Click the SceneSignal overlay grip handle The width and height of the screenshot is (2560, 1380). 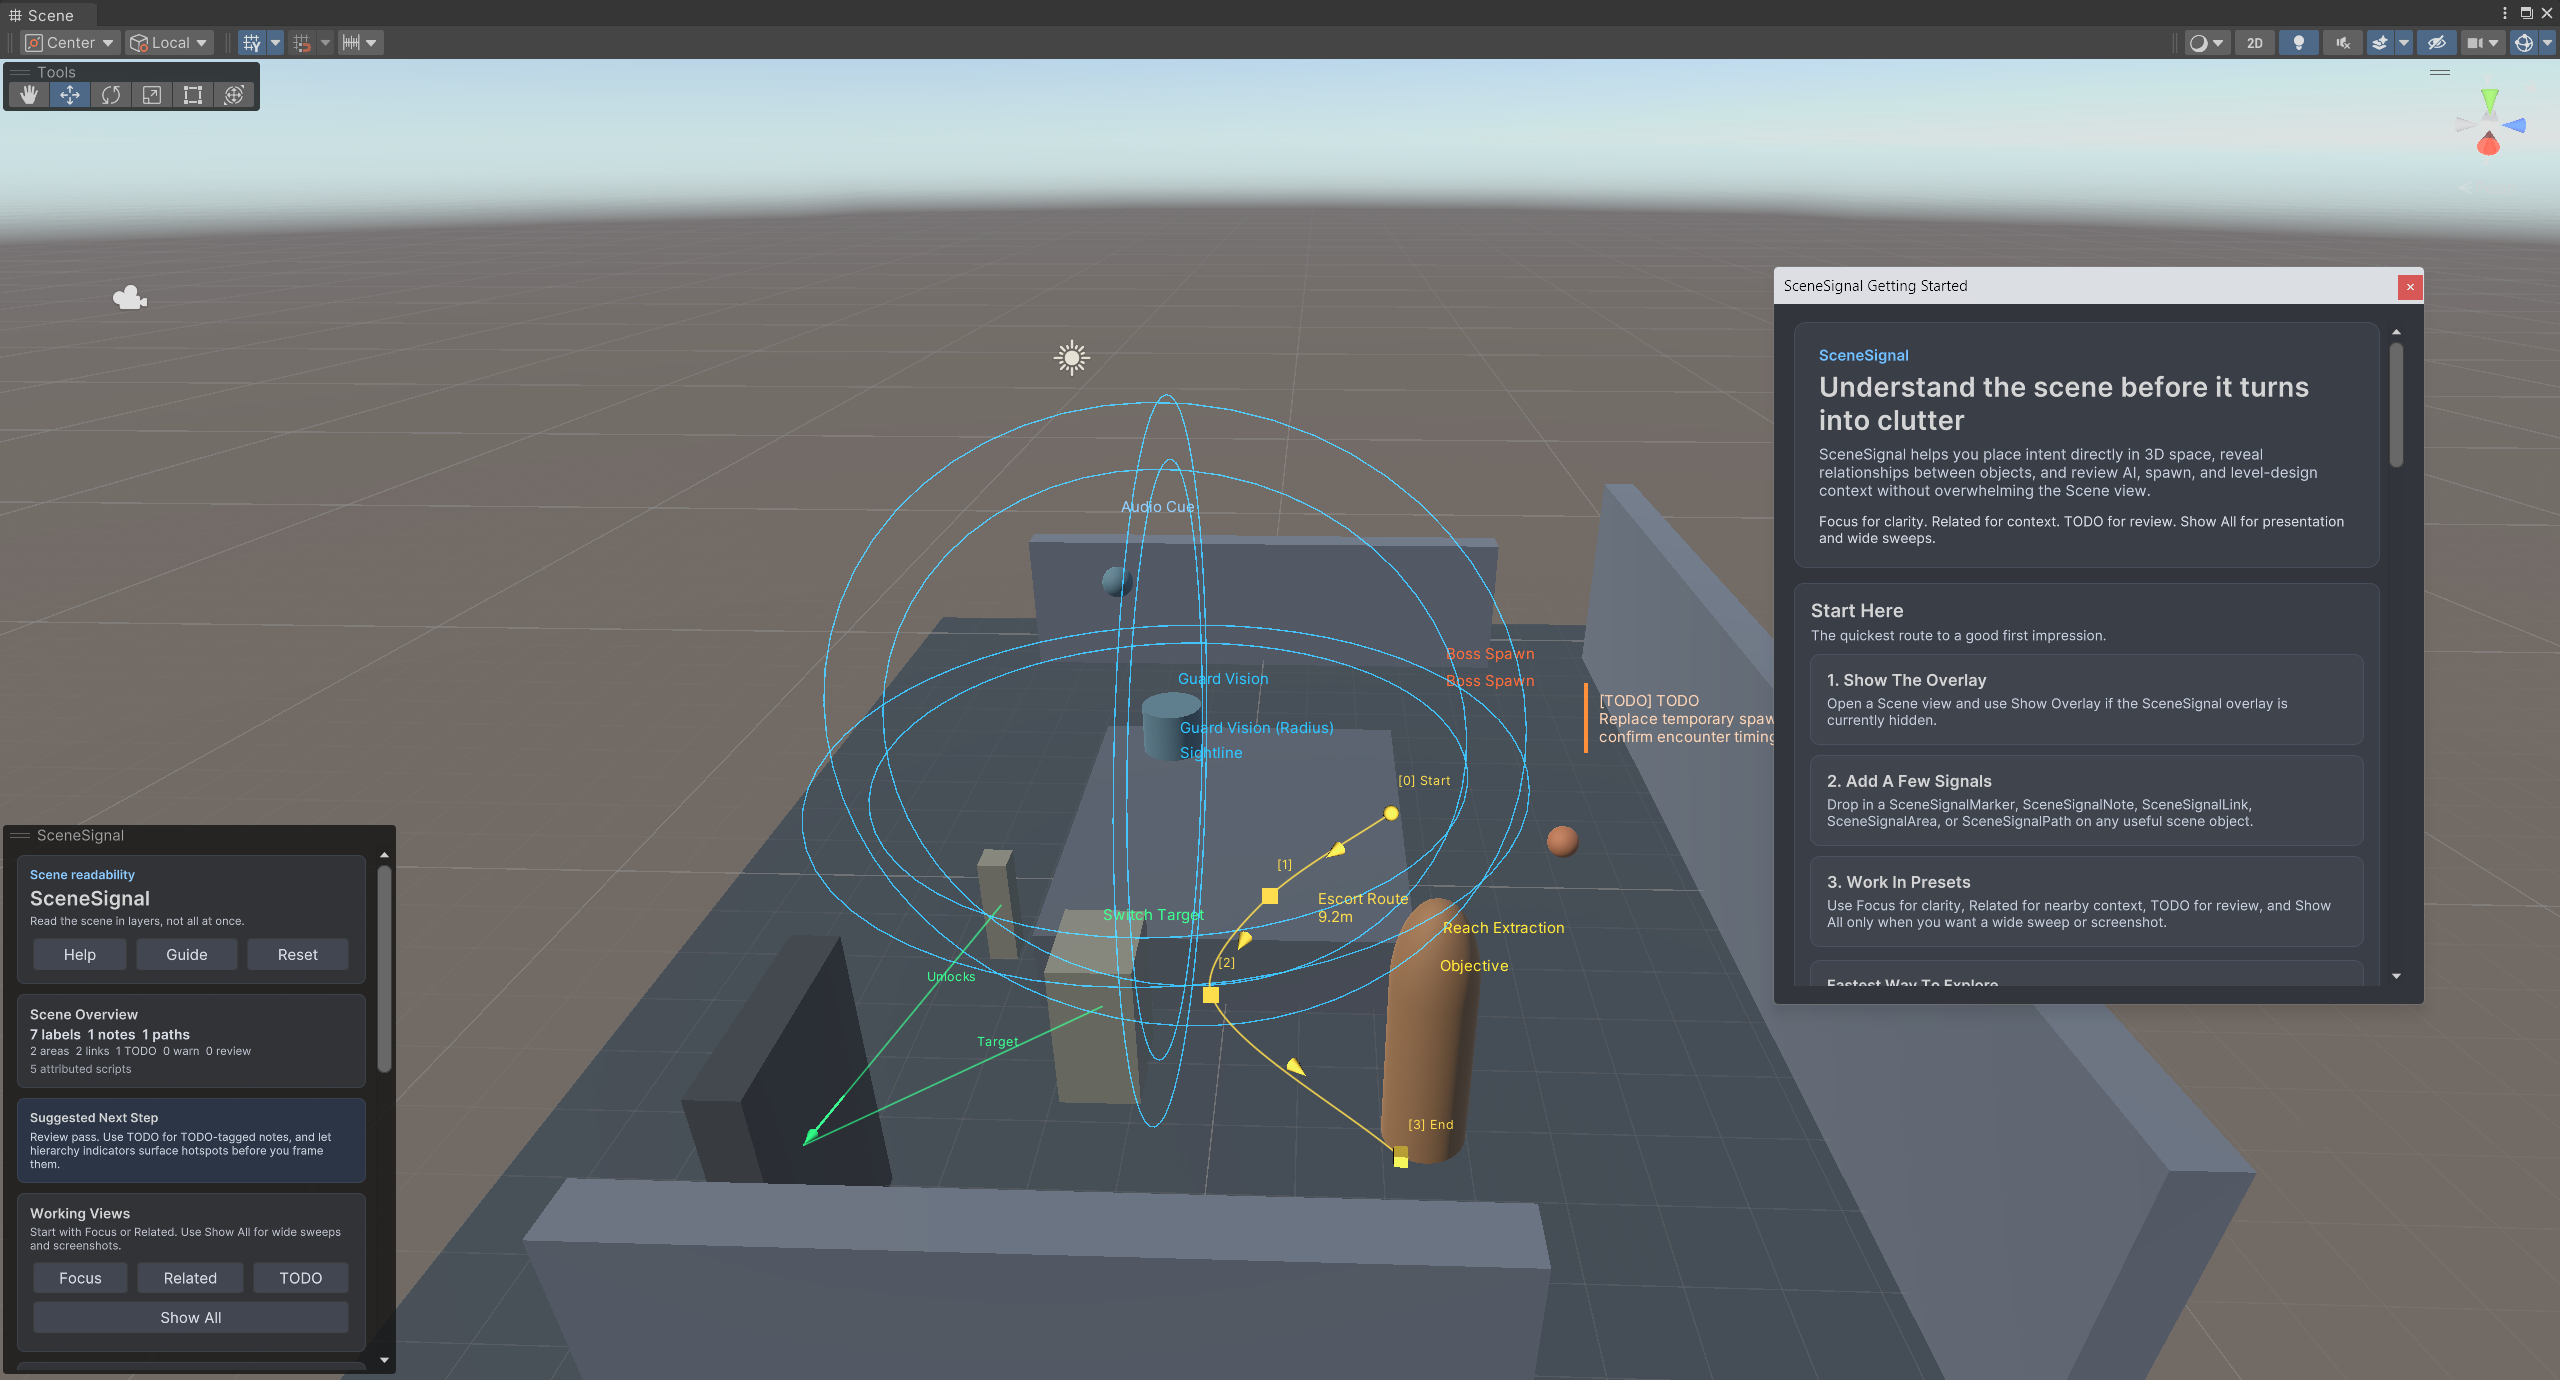[20, 835]
